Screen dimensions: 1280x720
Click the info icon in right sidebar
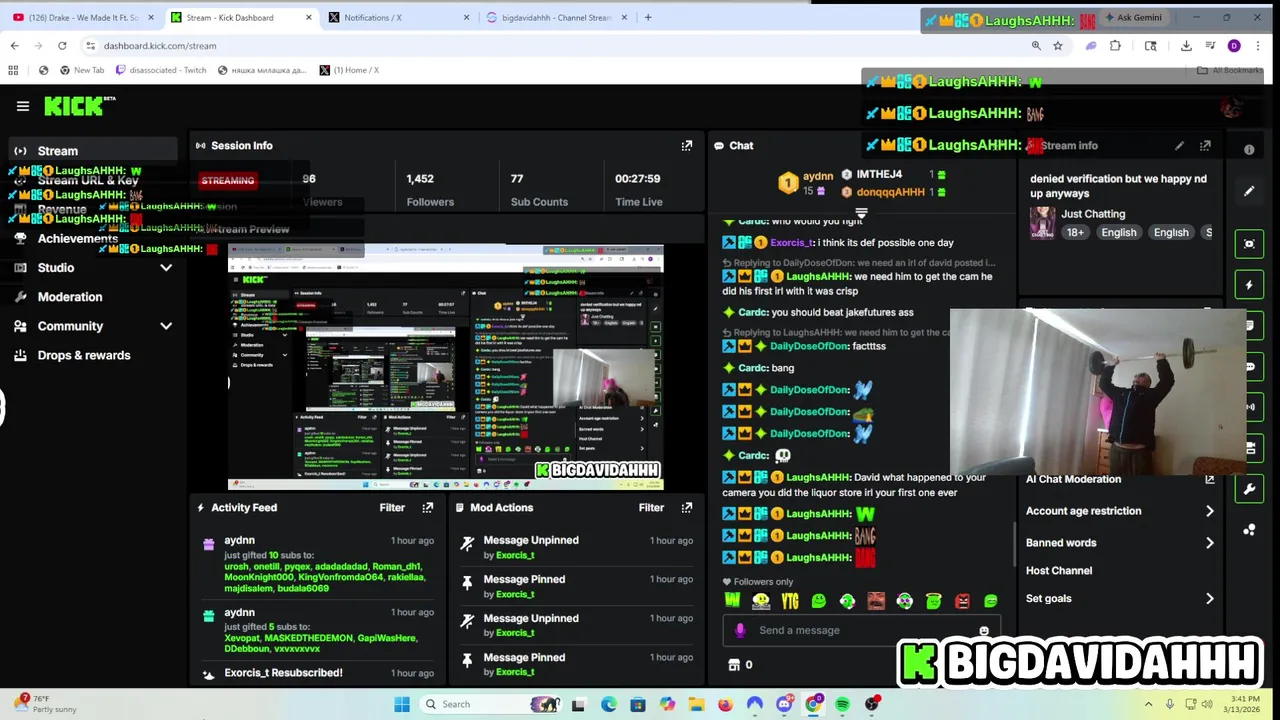point(1249,150)
